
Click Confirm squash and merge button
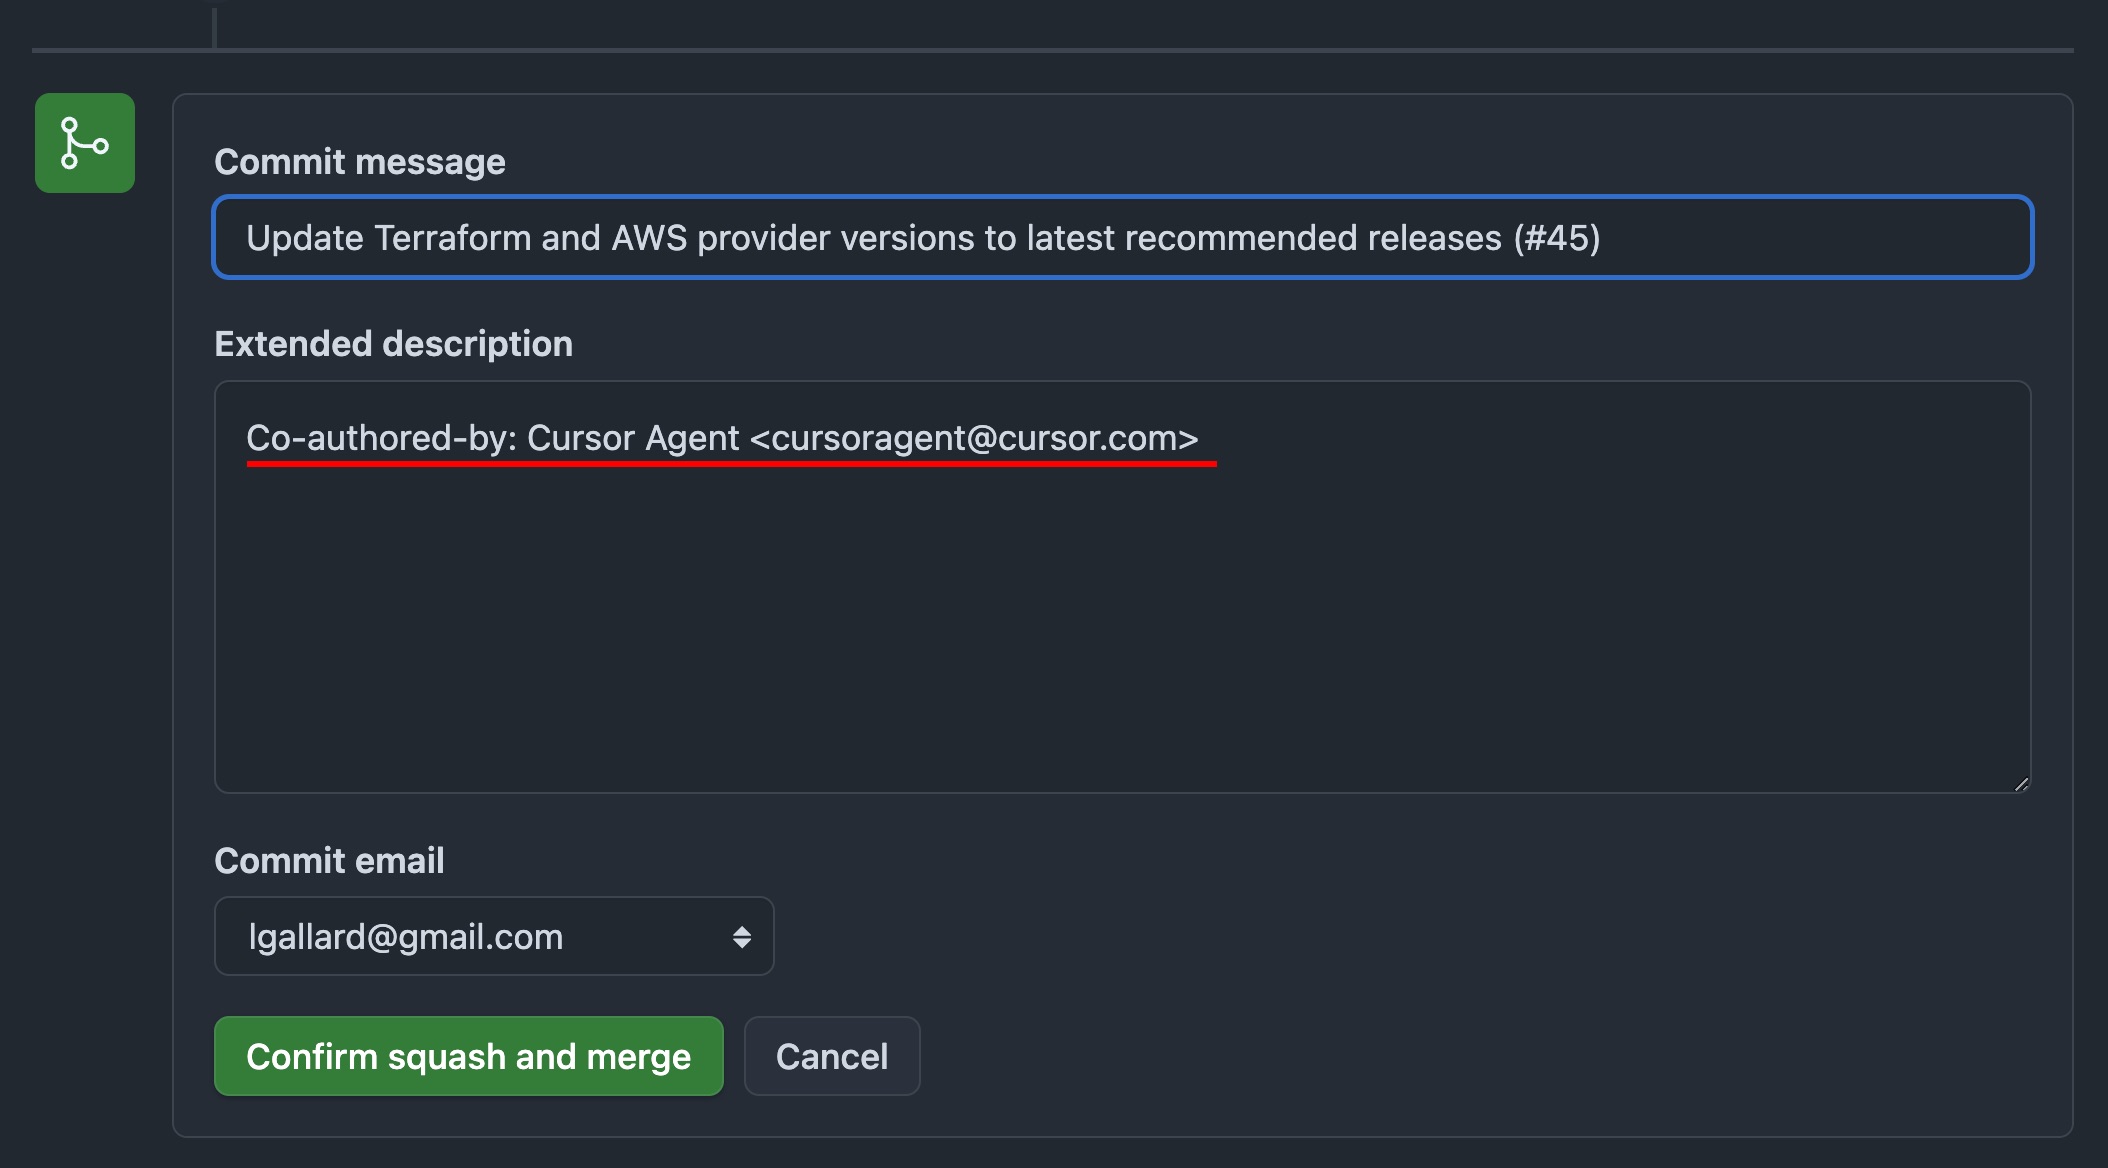(469, 1056)
